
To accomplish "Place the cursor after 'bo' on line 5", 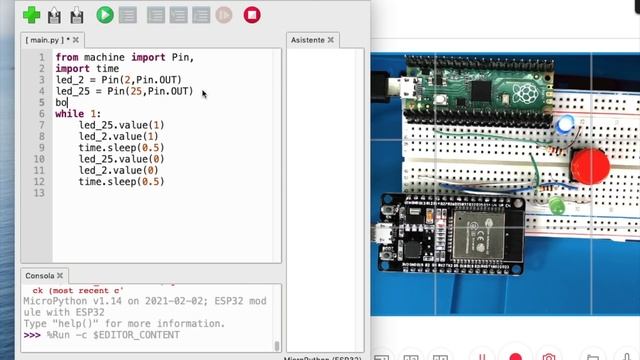I will [x=67, y=102].
